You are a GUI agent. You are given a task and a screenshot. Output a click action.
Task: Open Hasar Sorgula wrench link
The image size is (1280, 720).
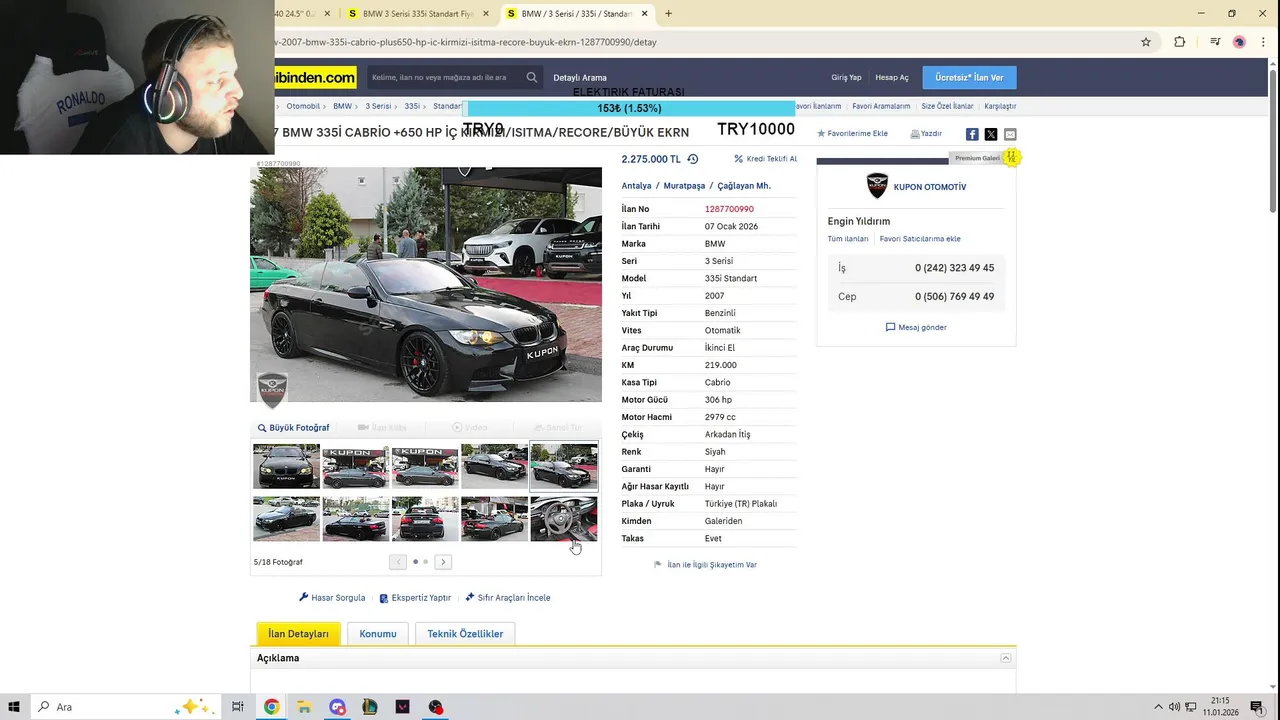332,597
